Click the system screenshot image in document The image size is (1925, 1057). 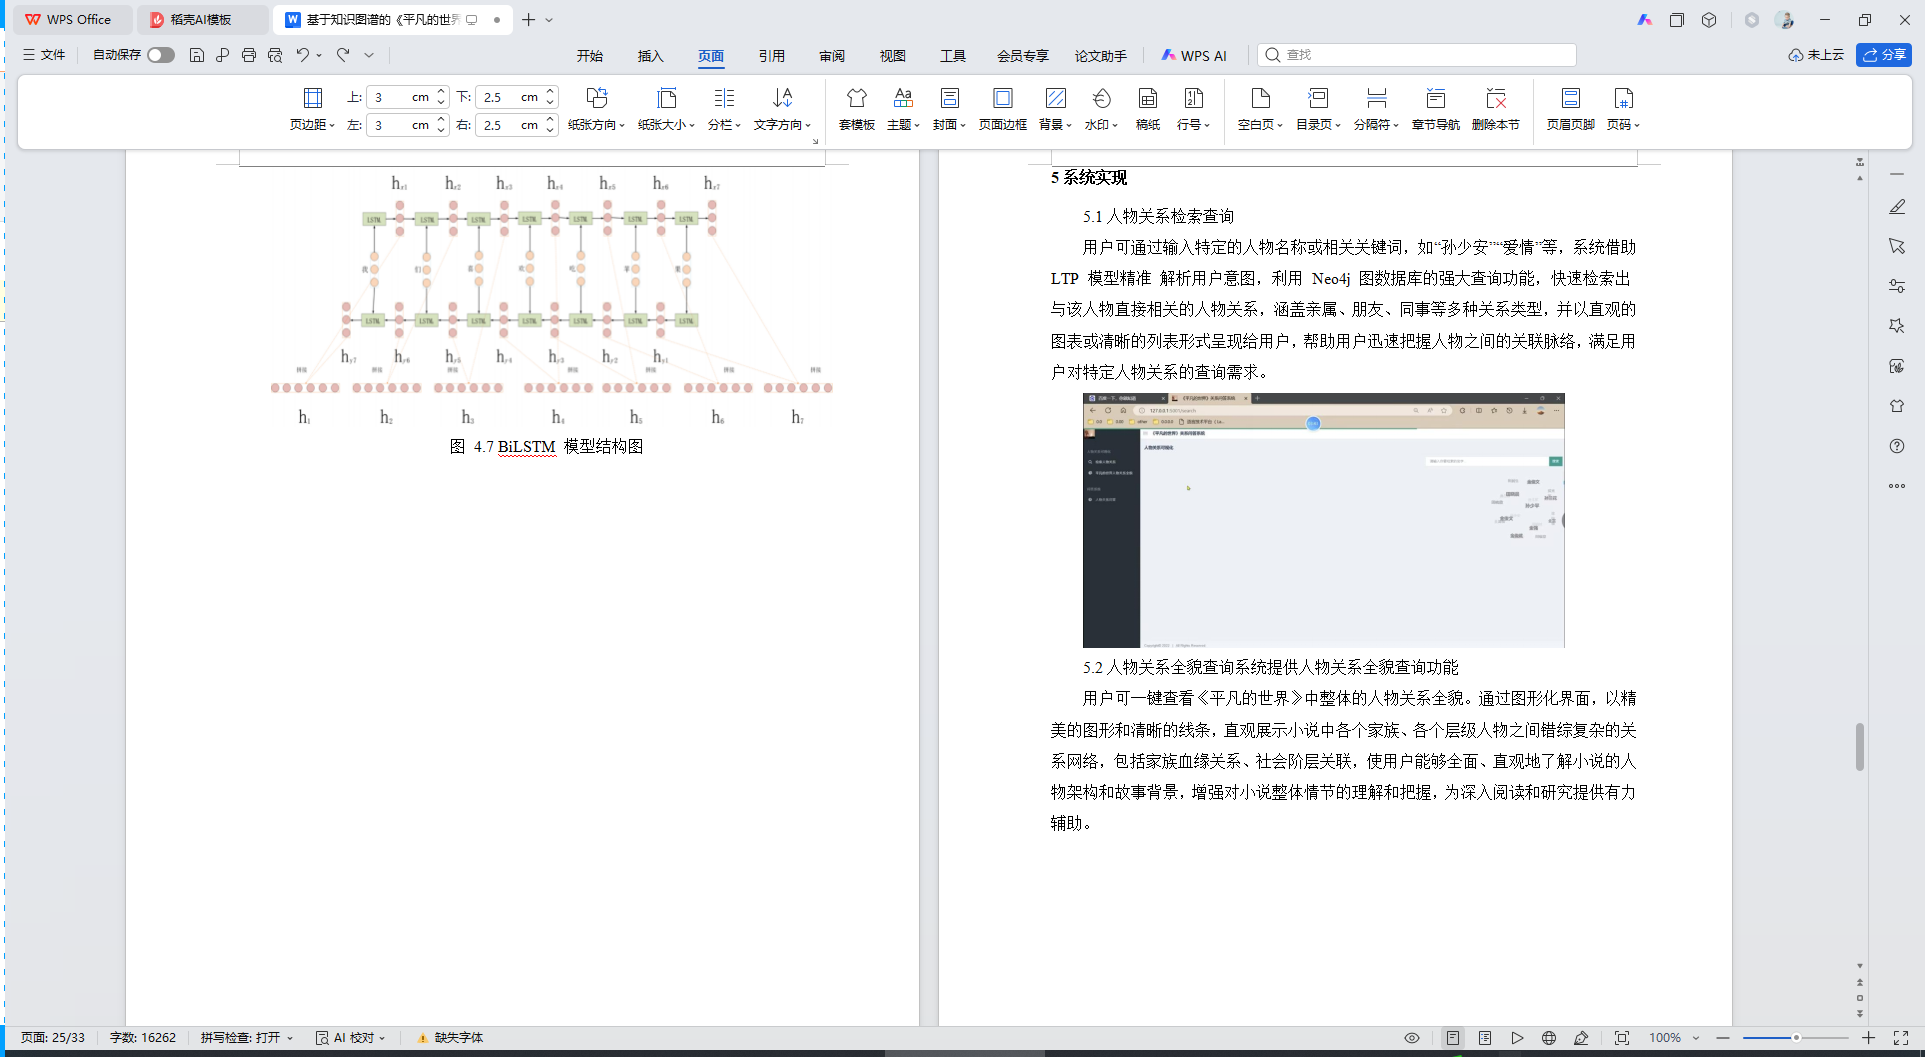pyautogui.click(x=1323, y=520)
